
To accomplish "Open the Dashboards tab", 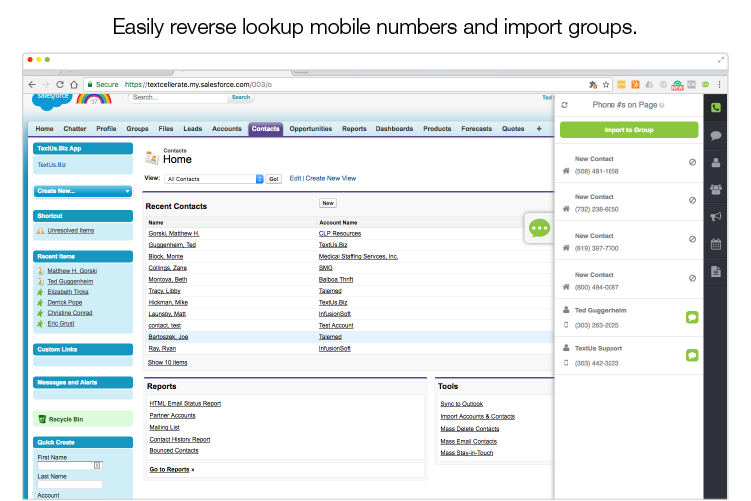I will [394, 129].
